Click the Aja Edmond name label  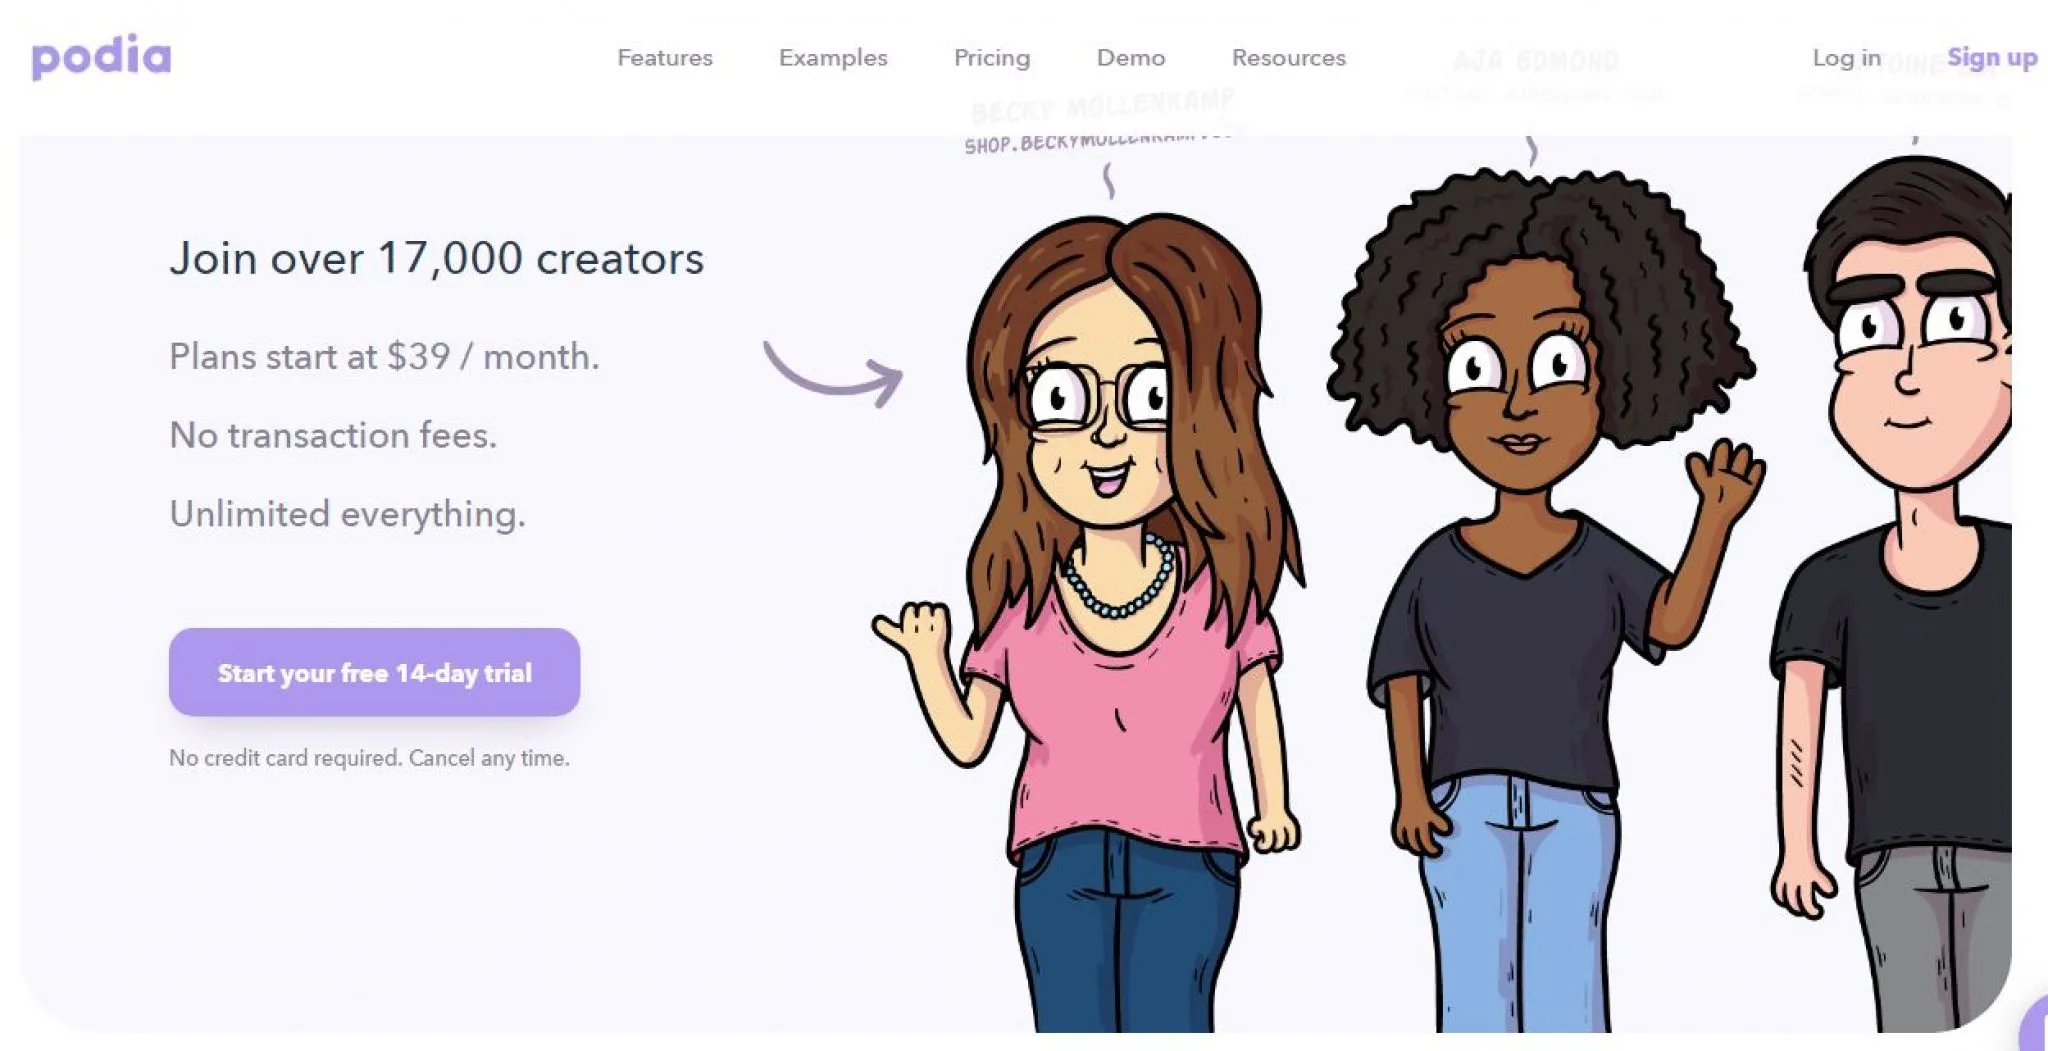pyautogui.click(x=1536, y=61)
